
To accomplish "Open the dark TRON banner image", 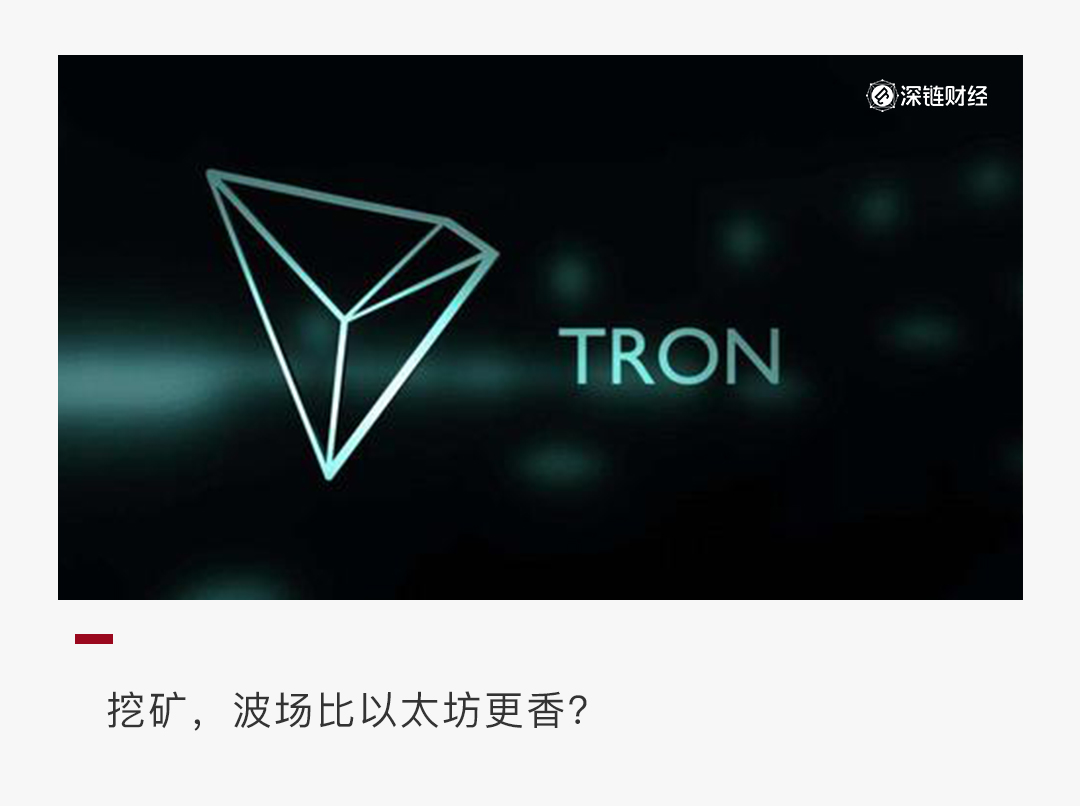I will coord(540,327).
